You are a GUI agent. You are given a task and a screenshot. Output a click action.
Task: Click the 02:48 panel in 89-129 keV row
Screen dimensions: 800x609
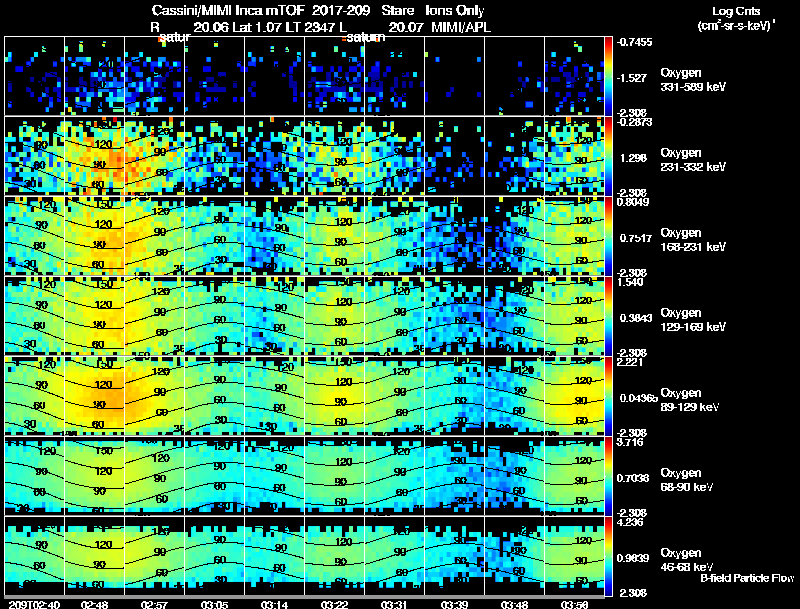94,396
